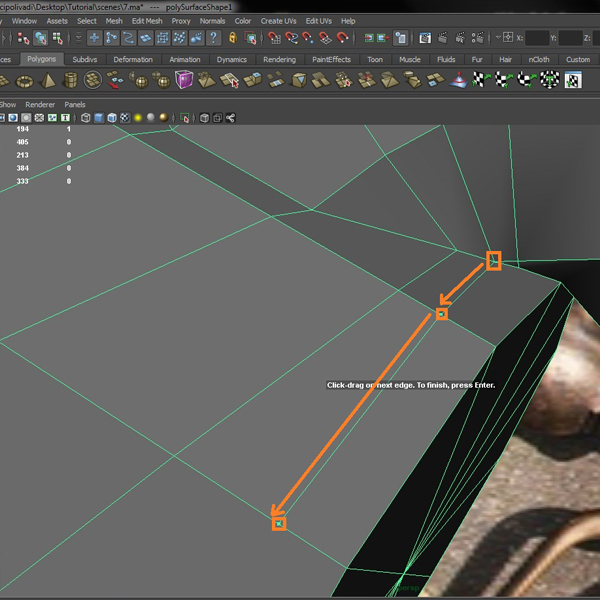Screen dimensions: 600x600
Task: Open the viewport Renderer menu
Action: [x=40, y=104]
